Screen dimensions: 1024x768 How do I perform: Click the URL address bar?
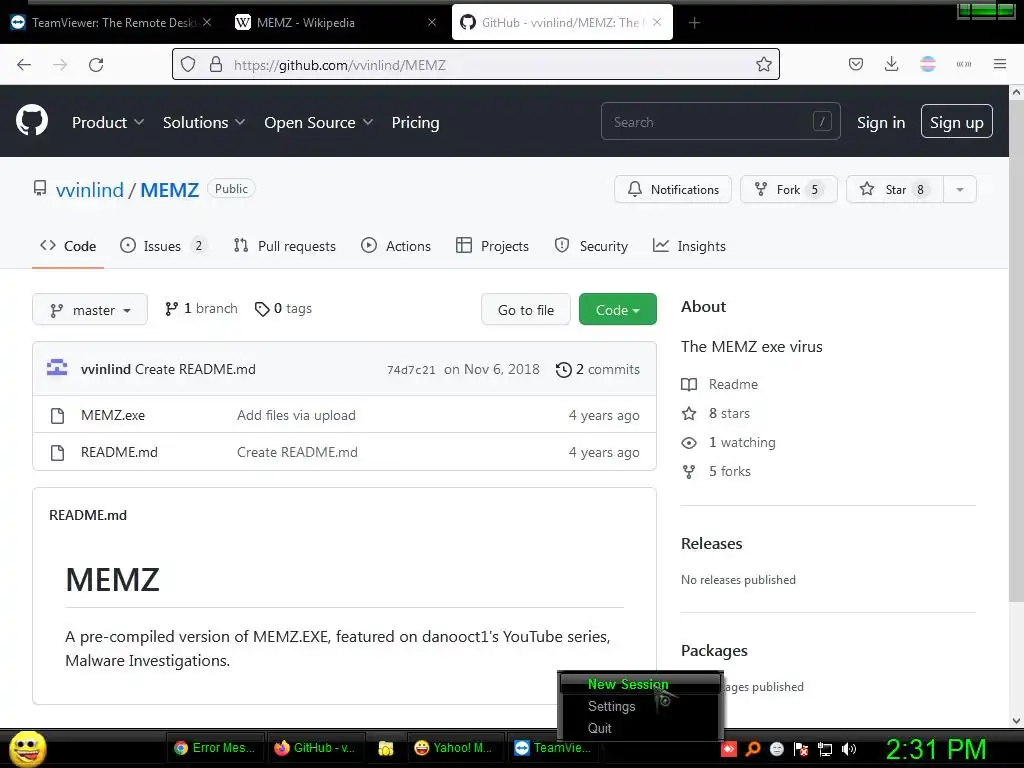tap(475, 65)
